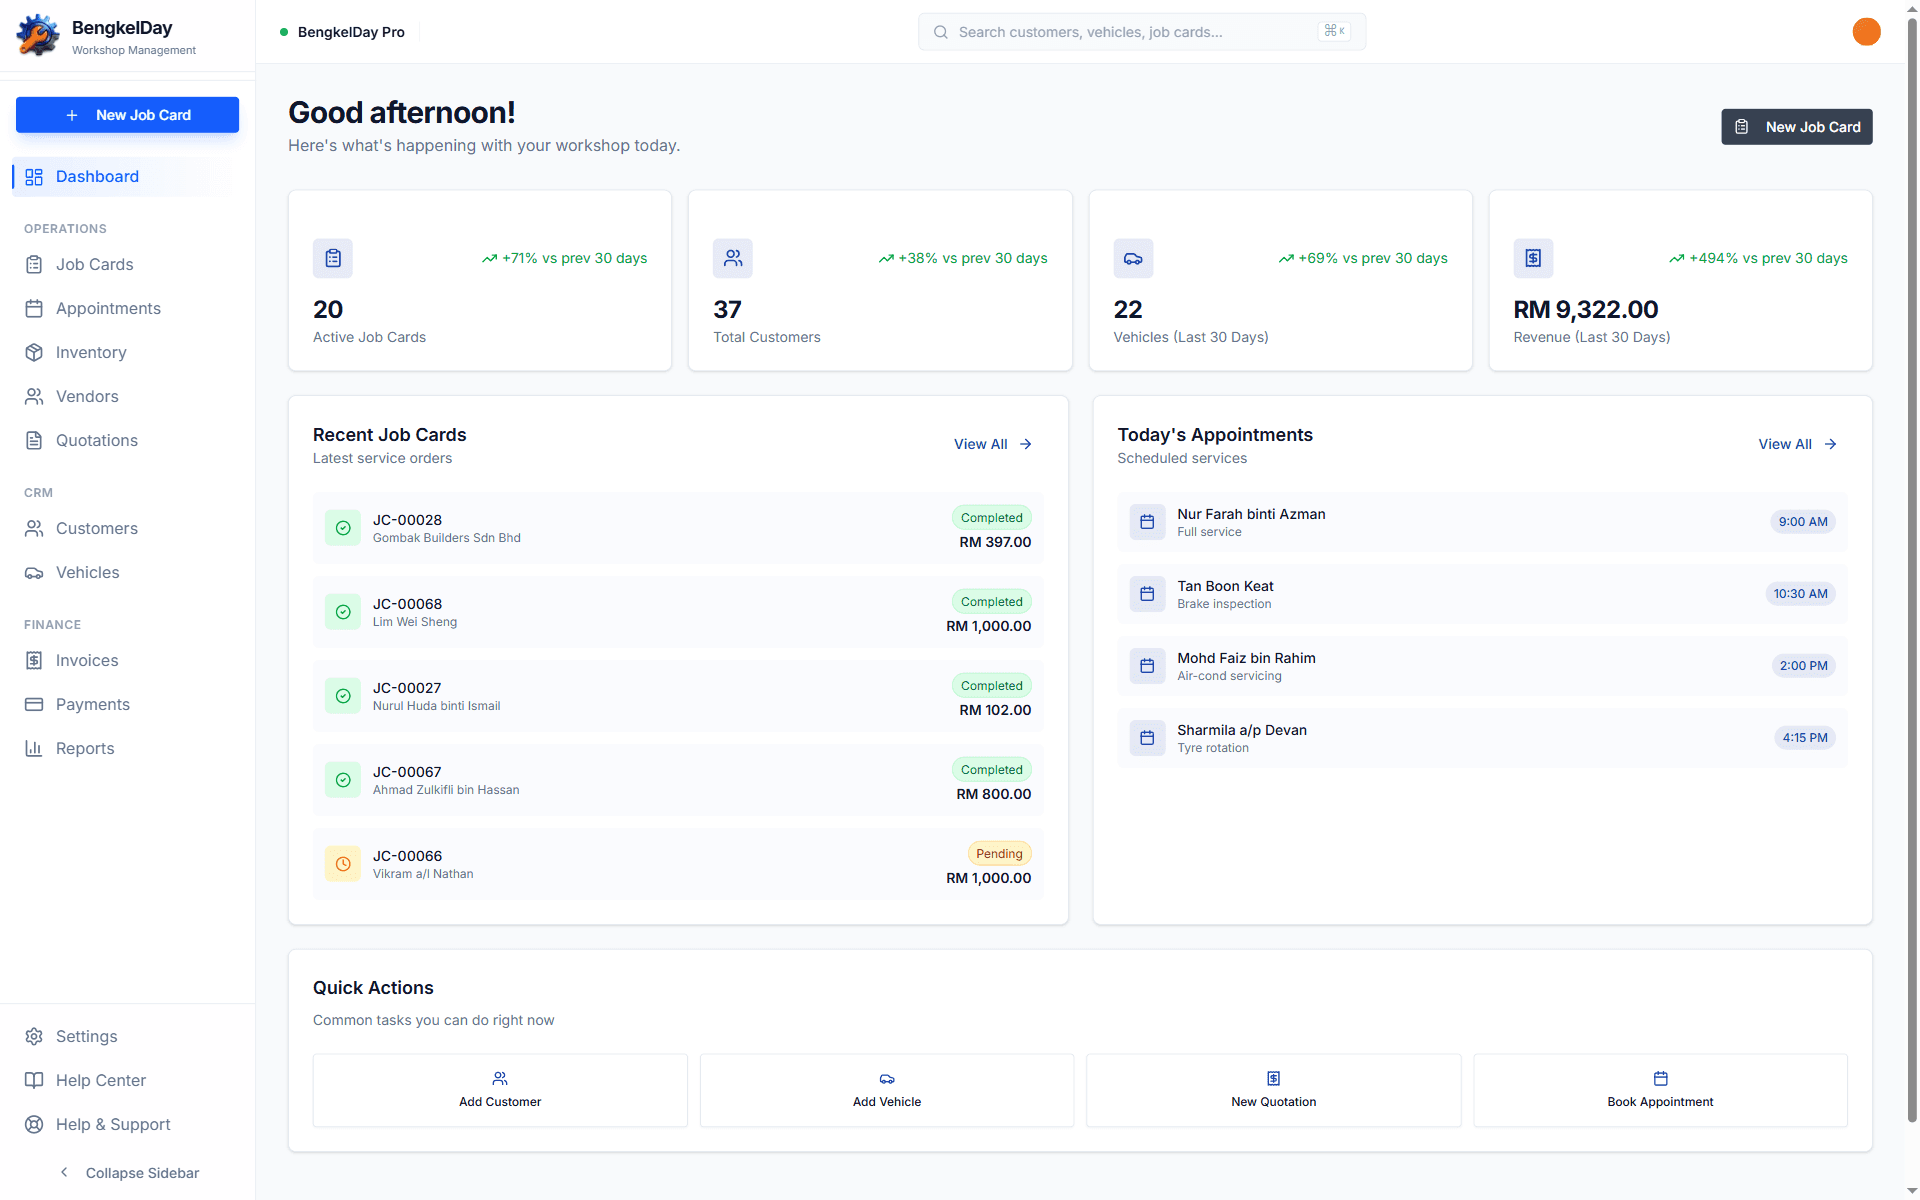The height and width of the screenshot is (1200, 1920).
Task: Click the Revenue receipt icon in stats card
Action: (1533, 258)
